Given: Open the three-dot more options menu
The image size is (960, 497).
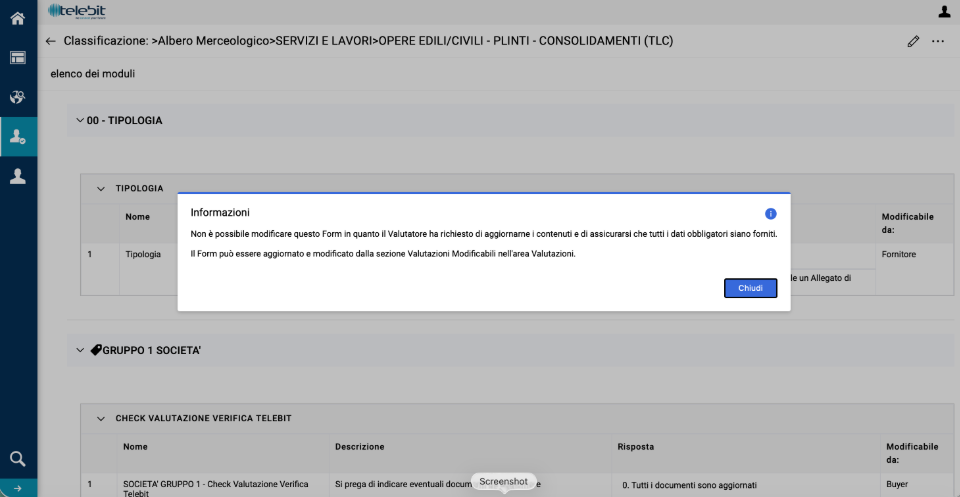Looking at the screenshot, I should 937,41.
